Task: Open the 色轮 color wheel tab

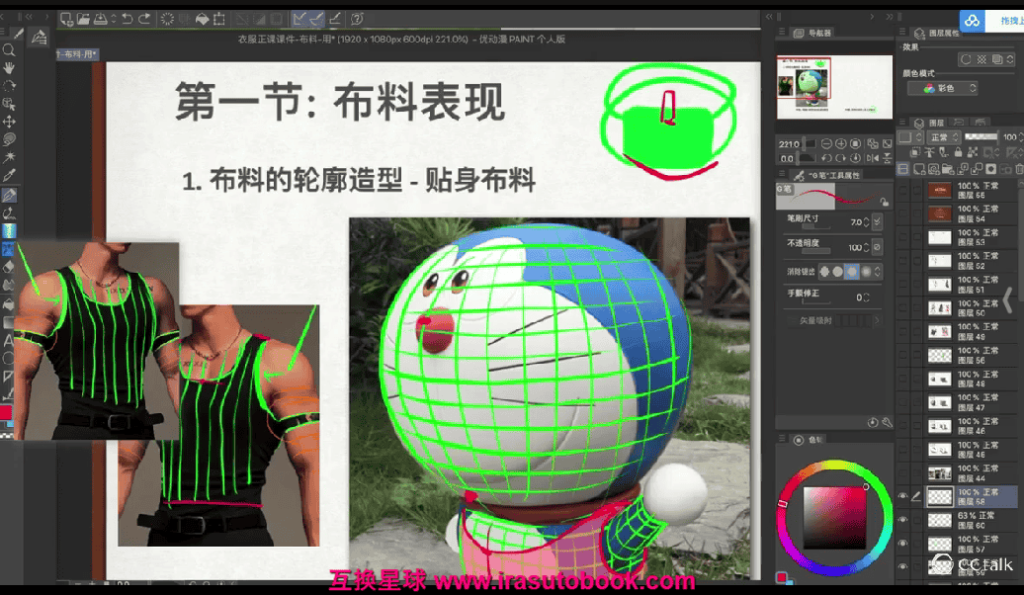Action: pos(808,440)
